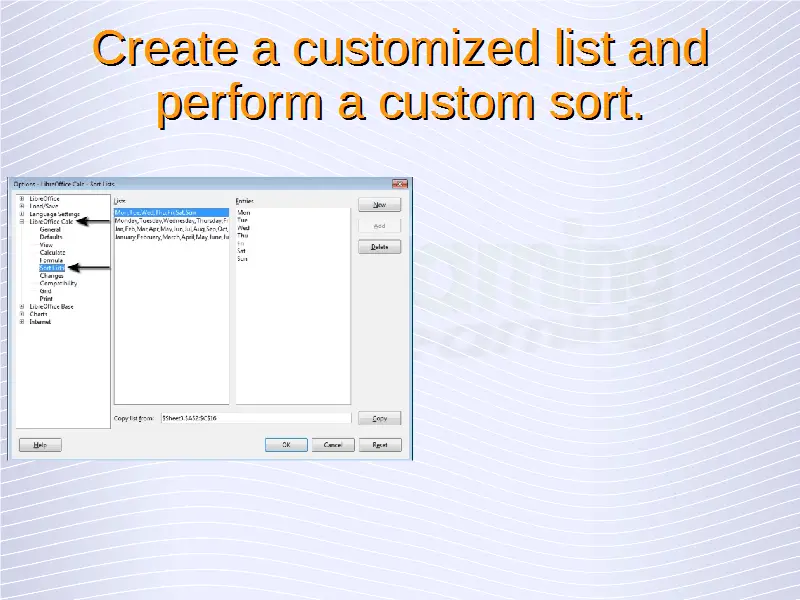Expand the LibreOffice tree node
The image size is (800, 600).
pyautogui.click(x=22, y=199)
